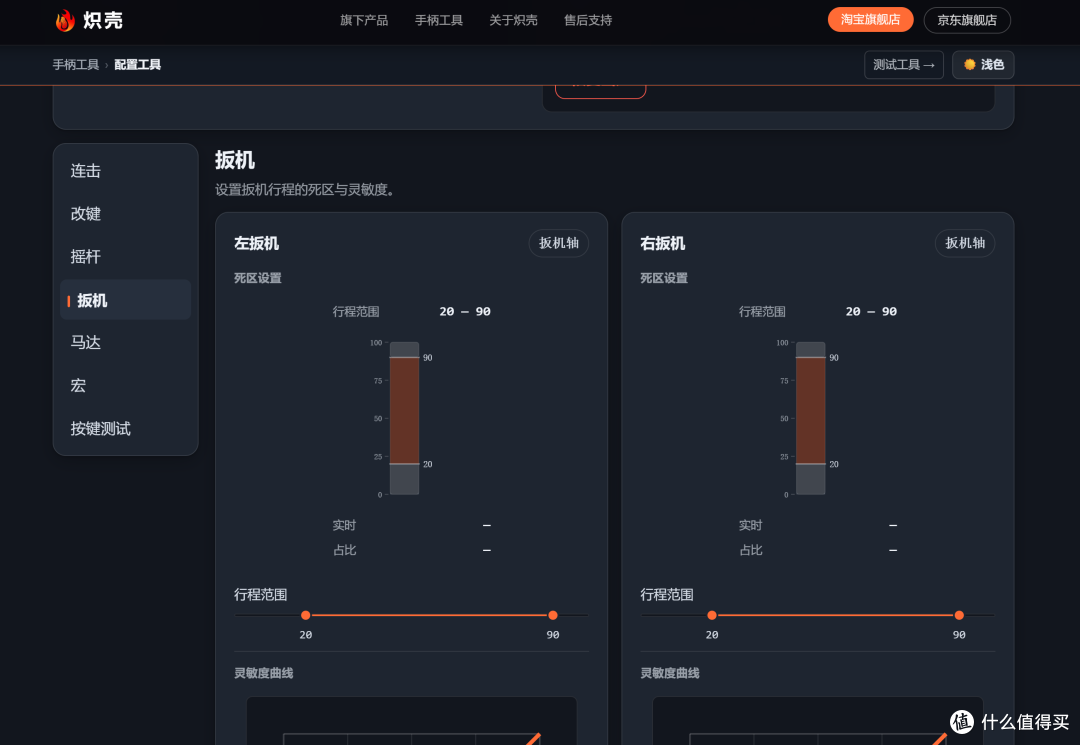Click 灵敏度曲线 label in 左扳机 card
This screenshot has height=745, width=1080.
tap(263, 673)
